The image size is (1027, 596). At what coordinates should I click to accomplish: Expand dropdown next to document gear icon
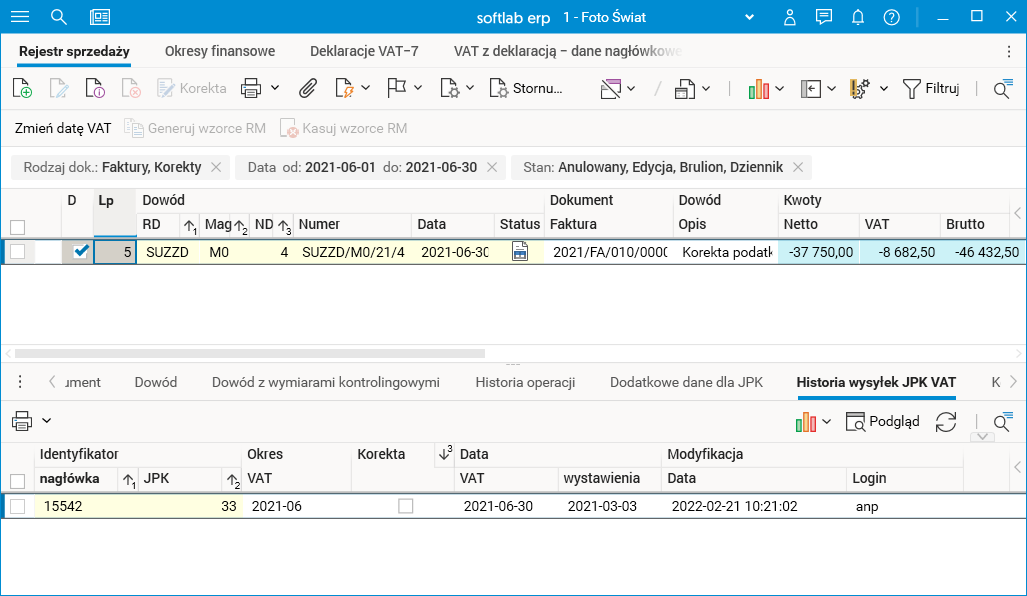click(x=470, y=88)
